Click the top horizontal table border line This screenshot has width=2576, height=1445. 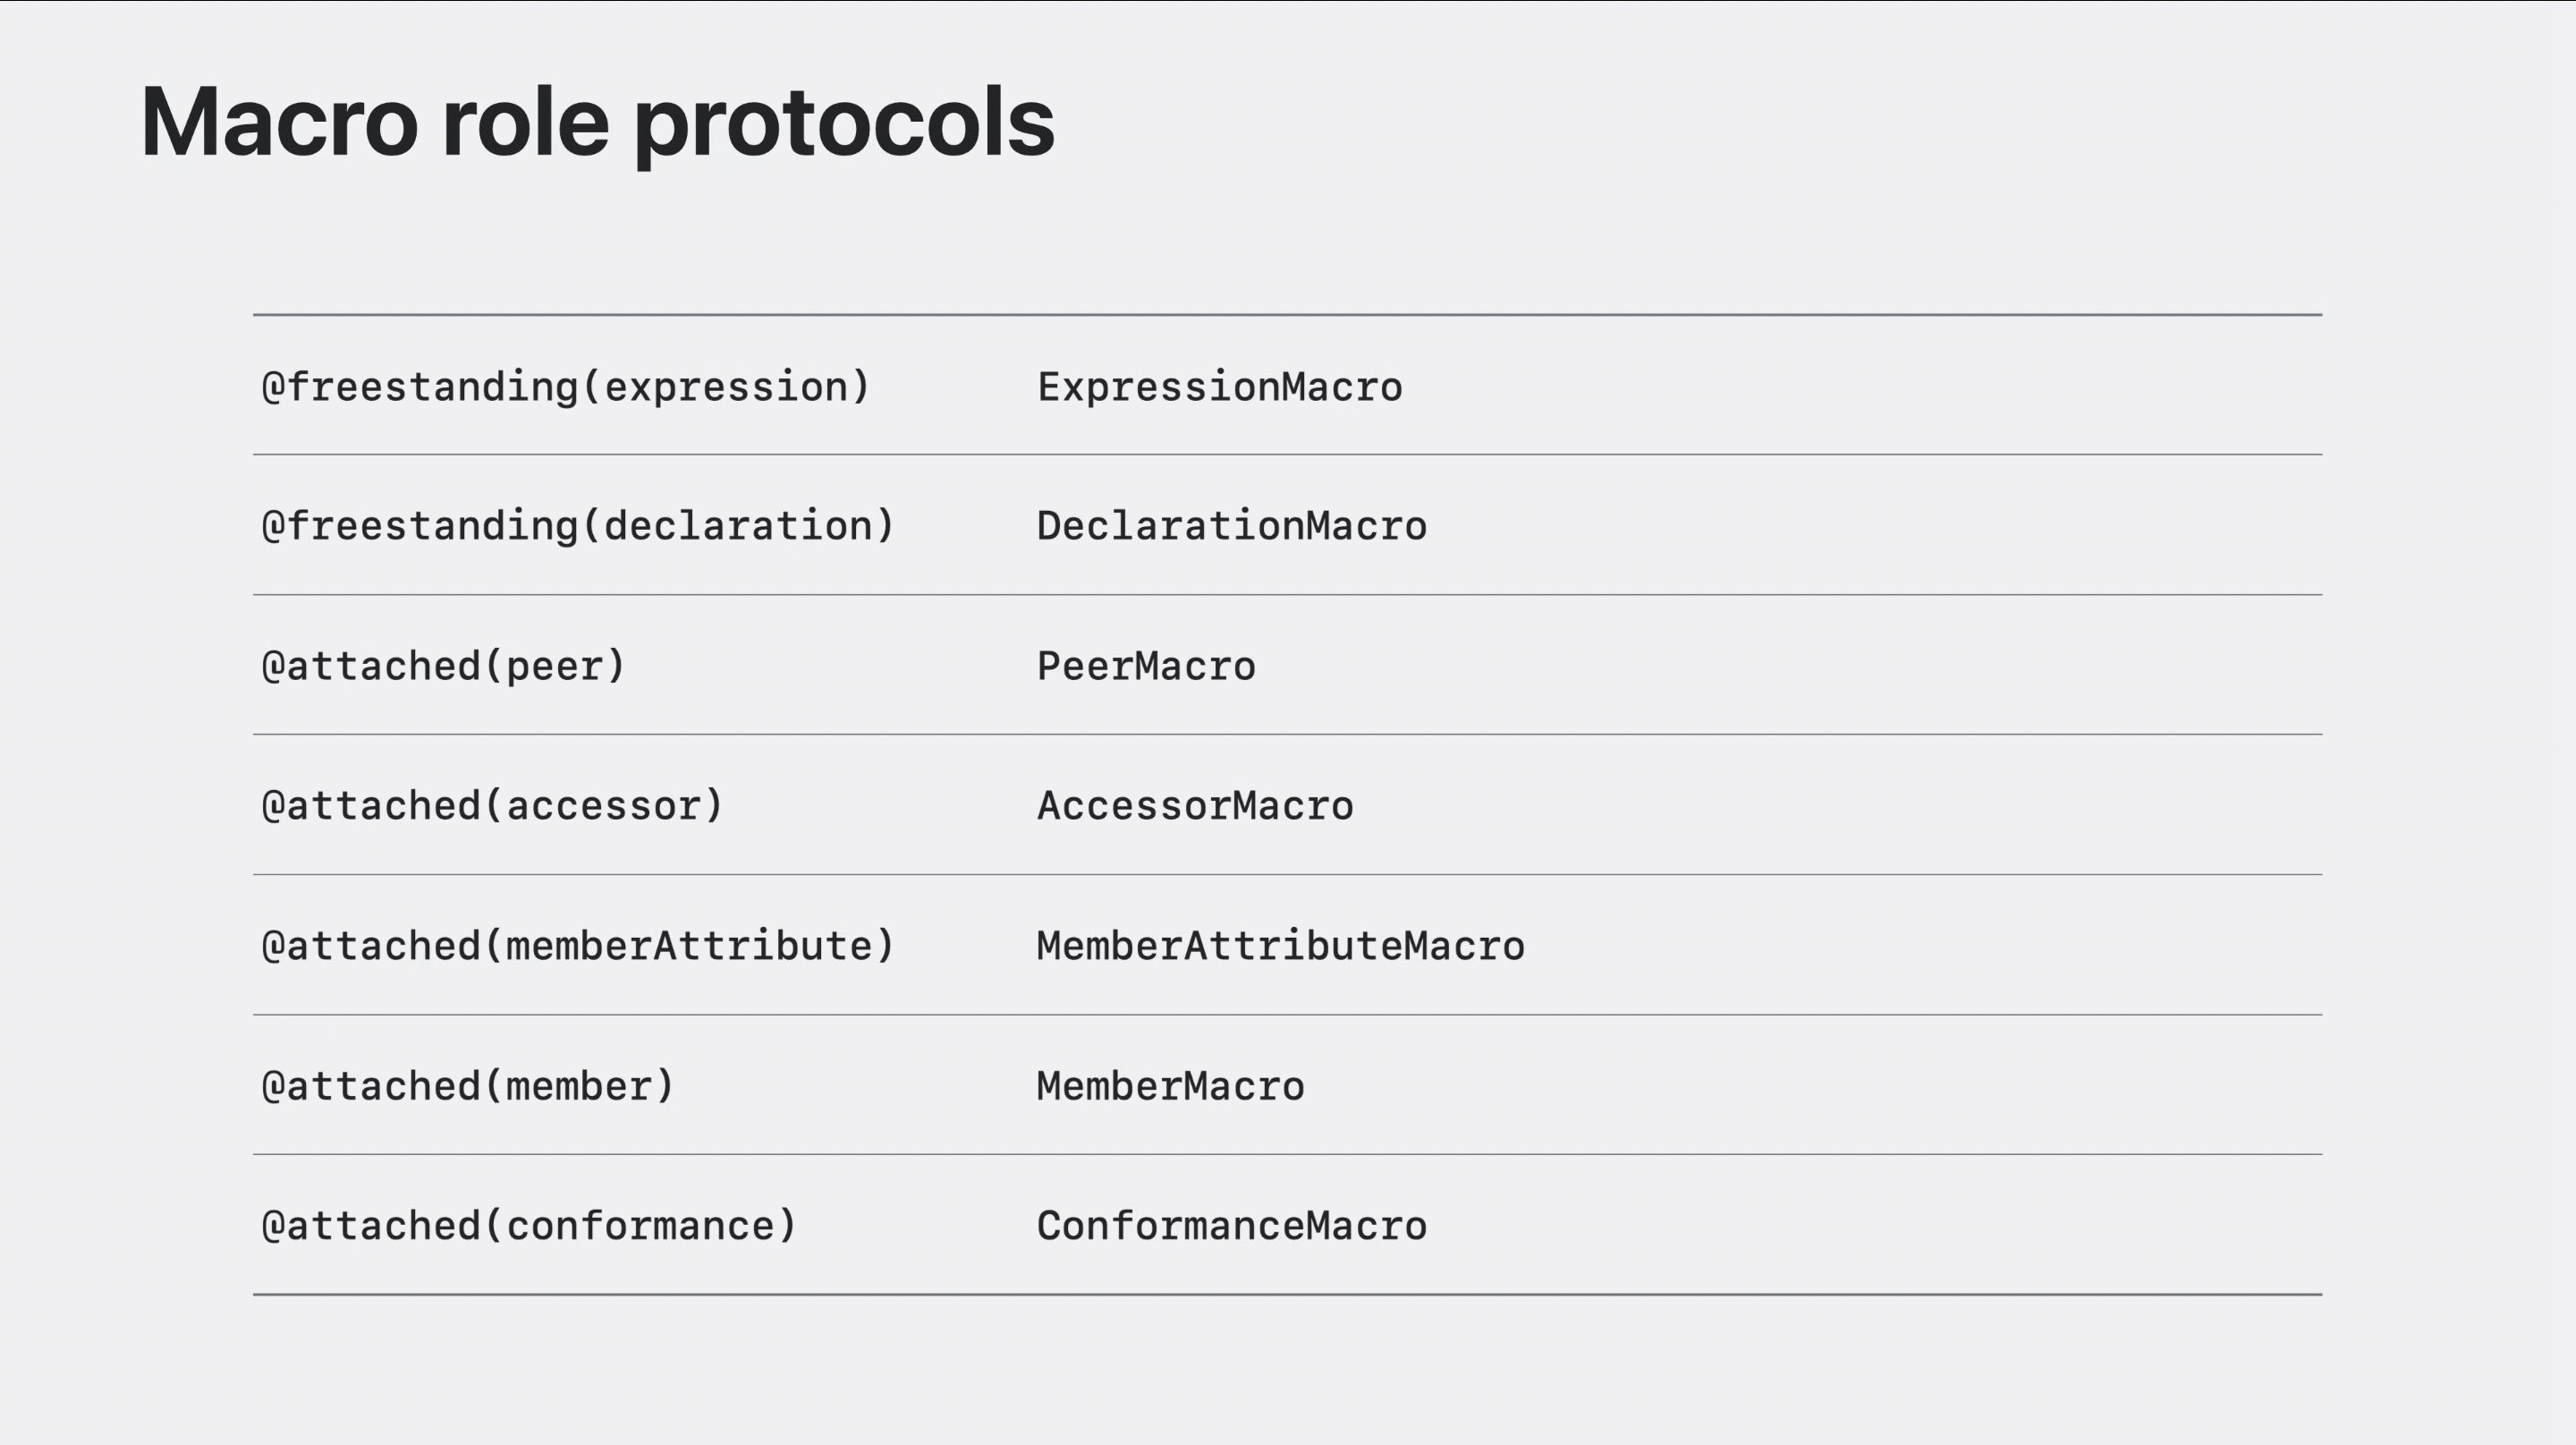point(1287,315)
